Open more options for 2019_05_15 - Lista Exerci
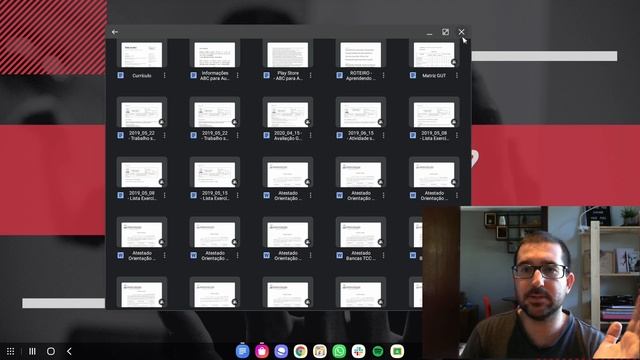 click(x=238, y=196)
